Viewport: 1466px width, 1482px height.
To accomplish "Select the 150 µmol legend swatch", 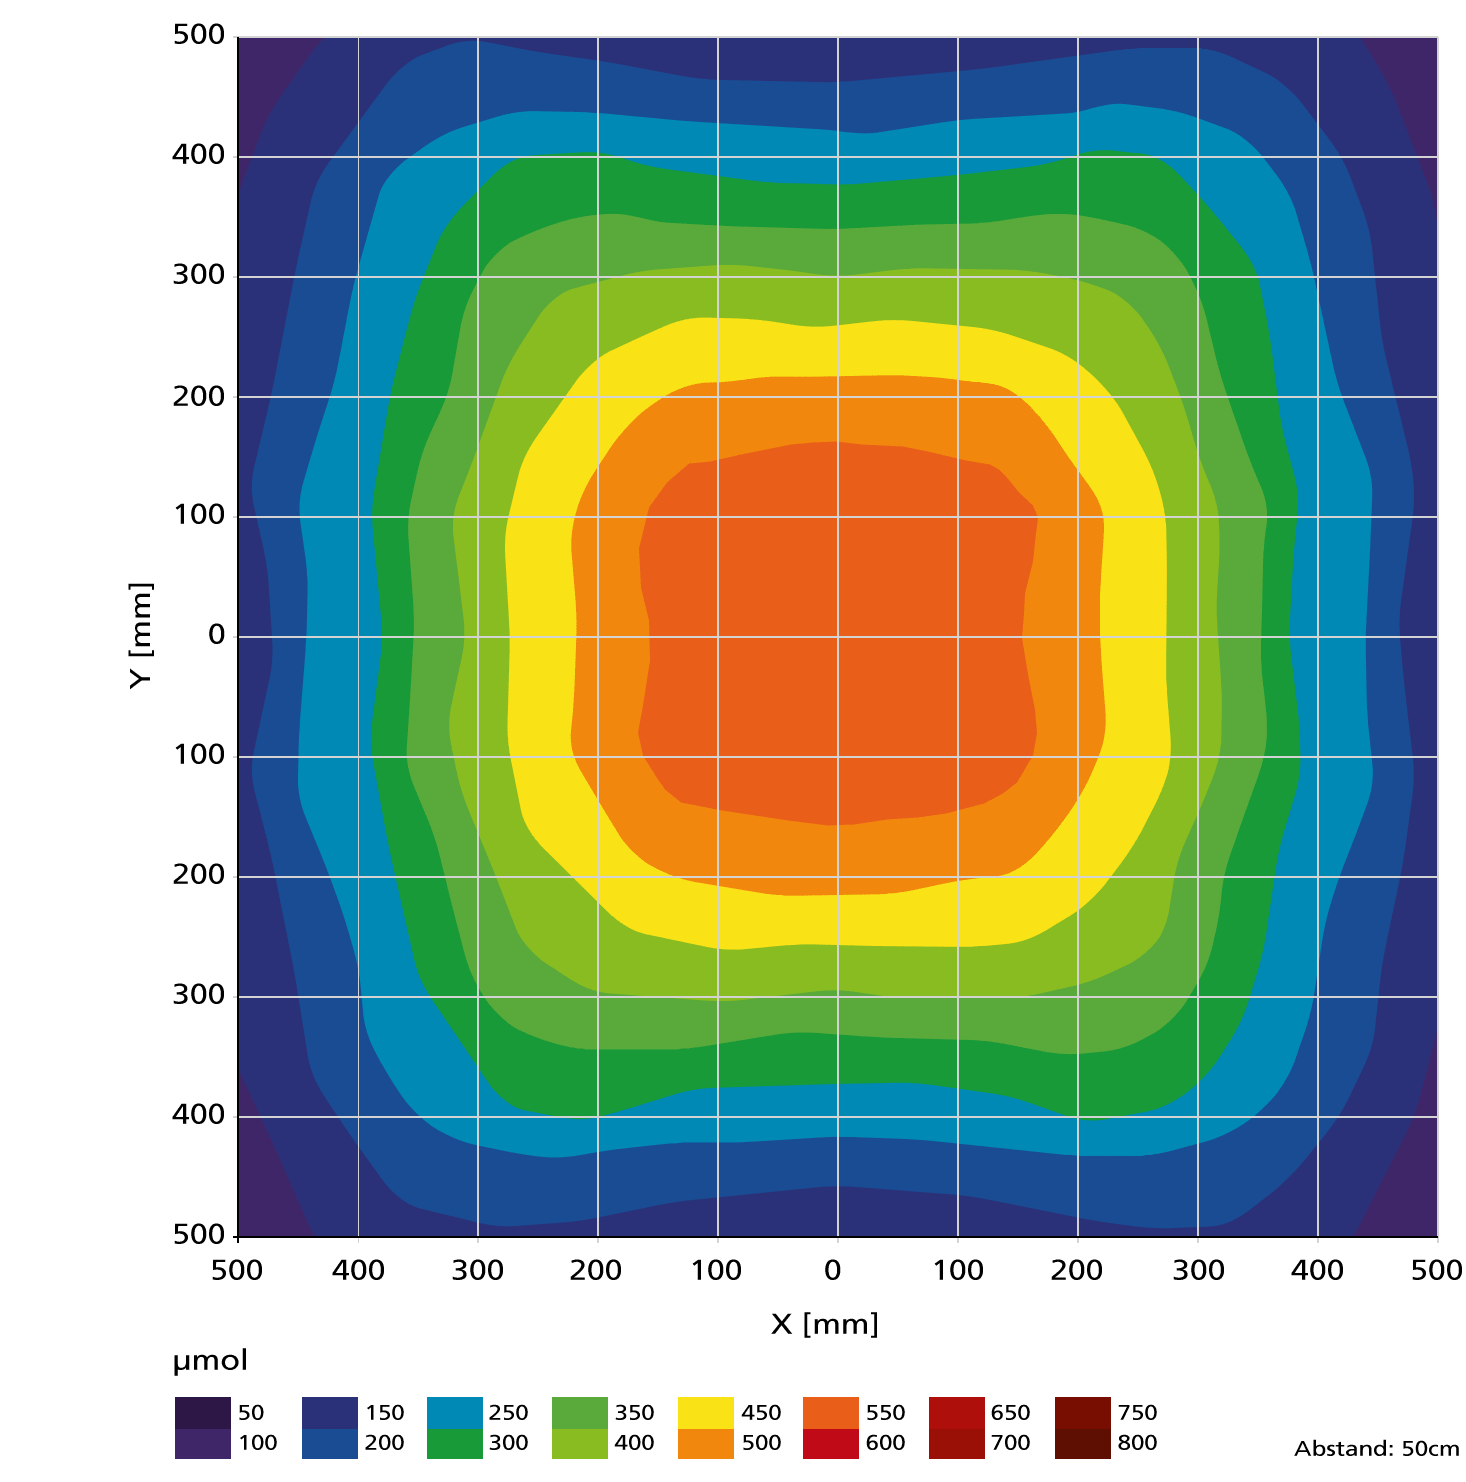I will (329, 1413).
